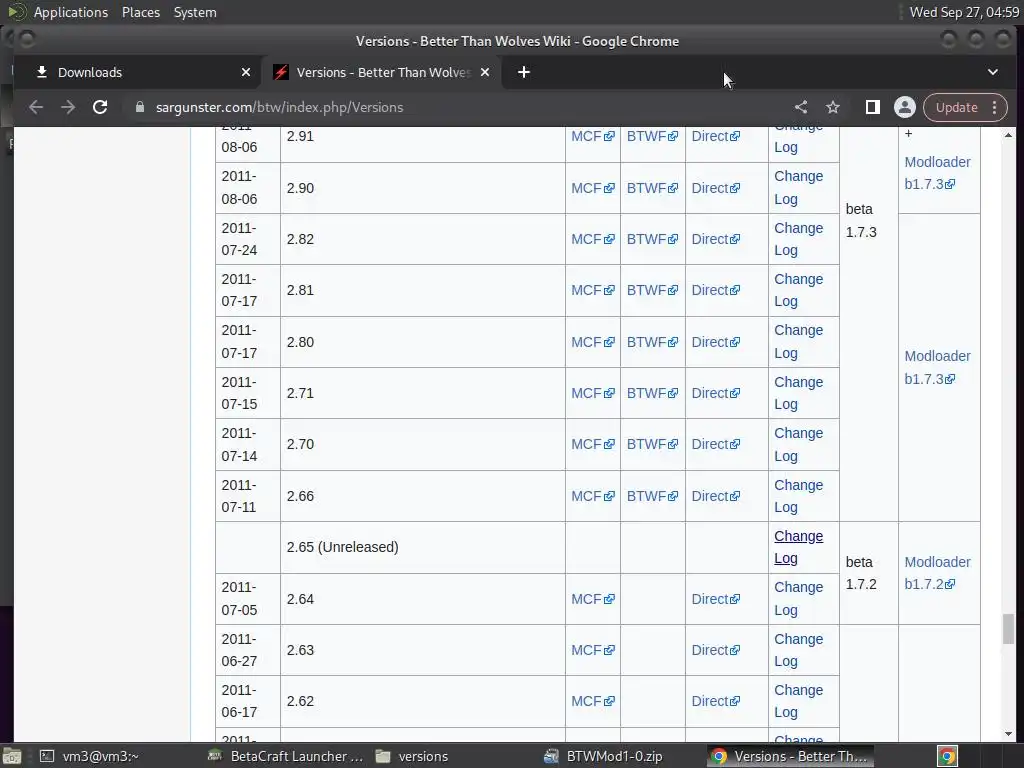The height and width of the screenshot is (768, 1024).
Task: Bookmark page with the star icon
Action: pyautogui.click(x=833, y=107)
